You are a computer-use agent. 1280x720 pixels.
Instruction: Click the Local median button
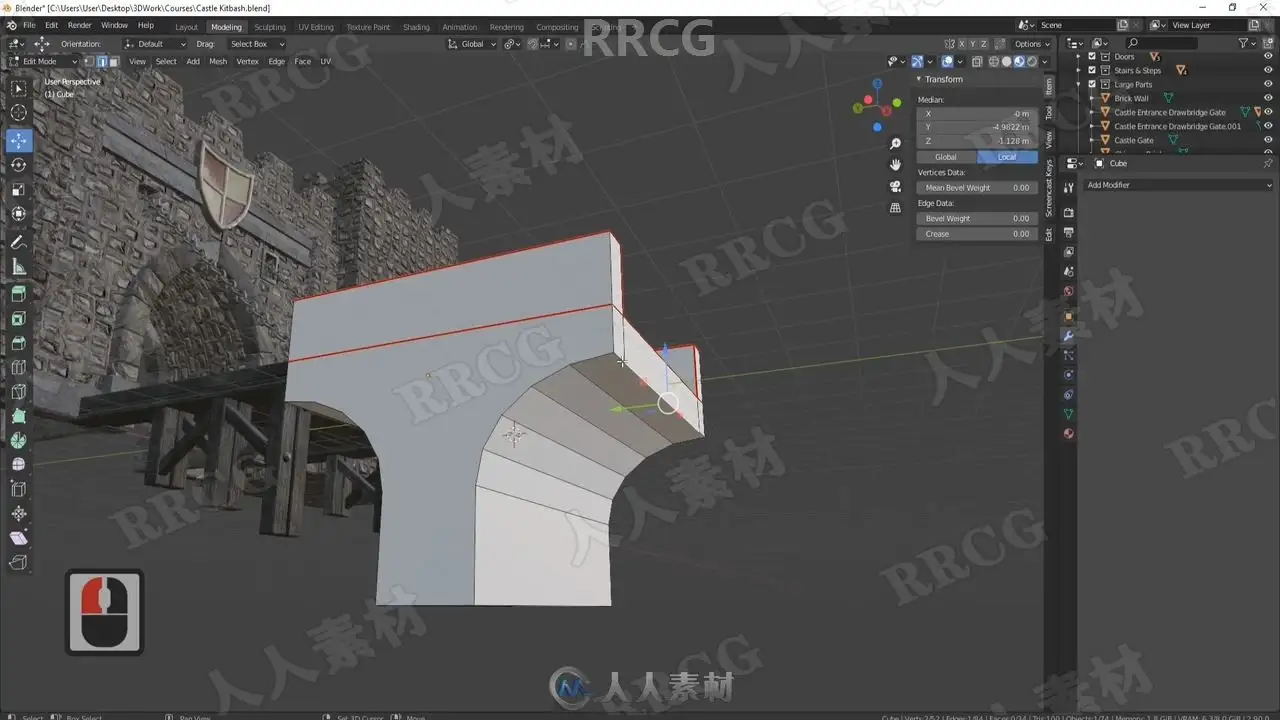pyautogui.click(x=1007, y=157)
